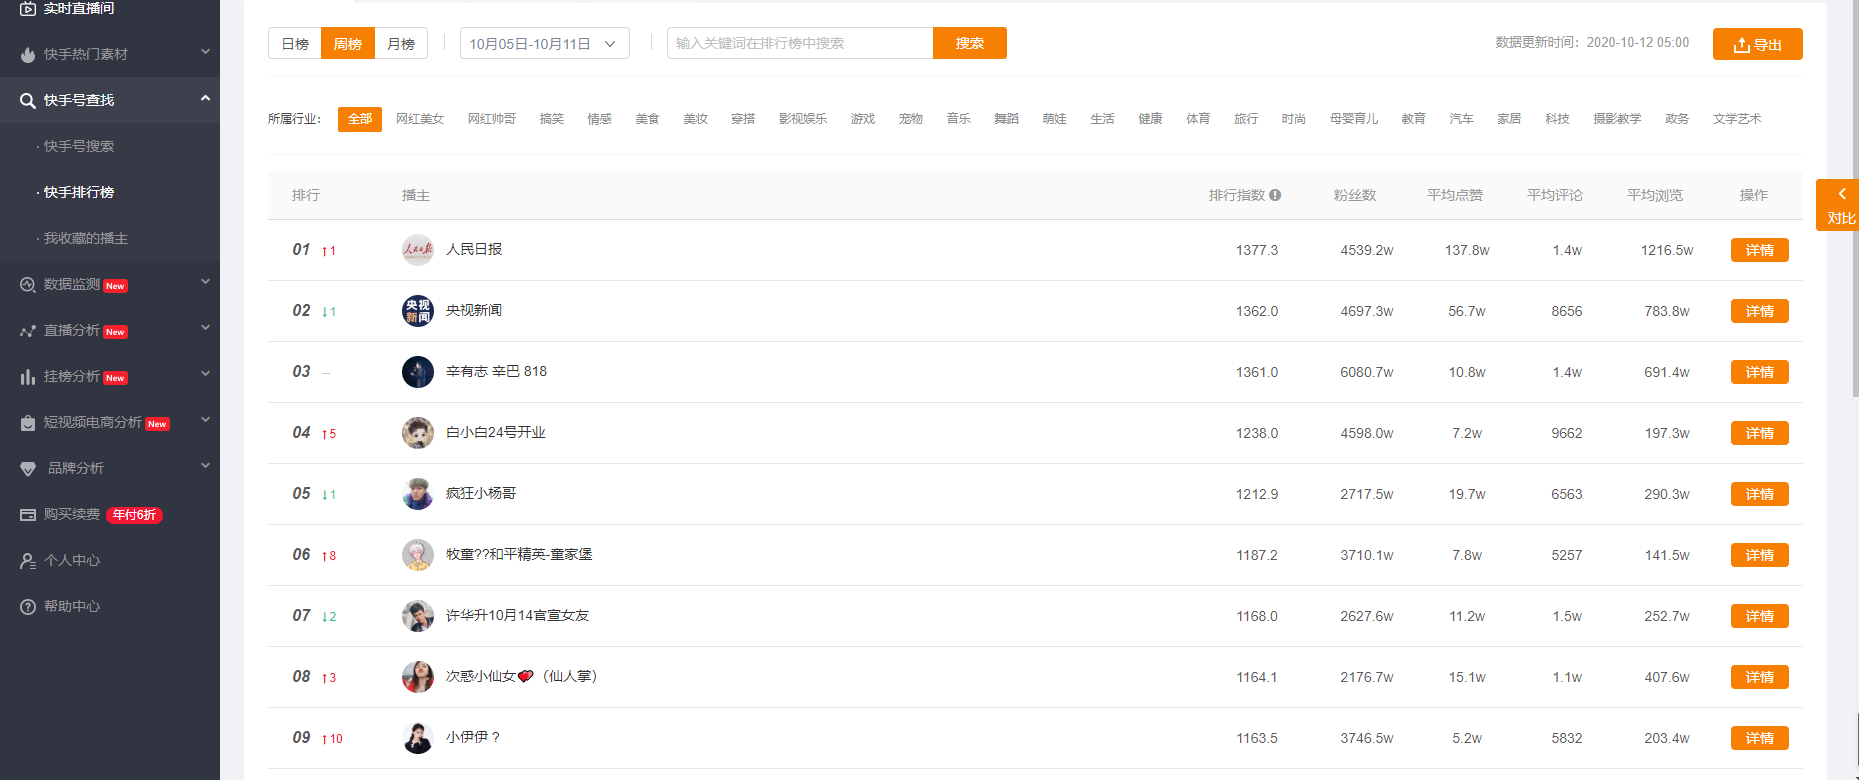This screenshot has width=1859, height=780.
Task: Click the 个人中心 person icon
Action: click(28, 561)
